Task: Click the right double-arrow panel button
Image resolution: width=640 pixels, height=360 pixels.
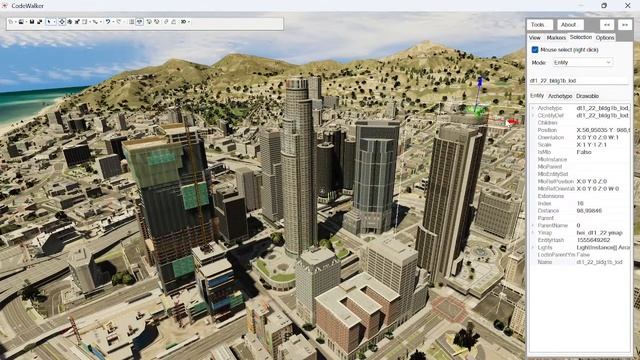Action: tap(624, 24)
